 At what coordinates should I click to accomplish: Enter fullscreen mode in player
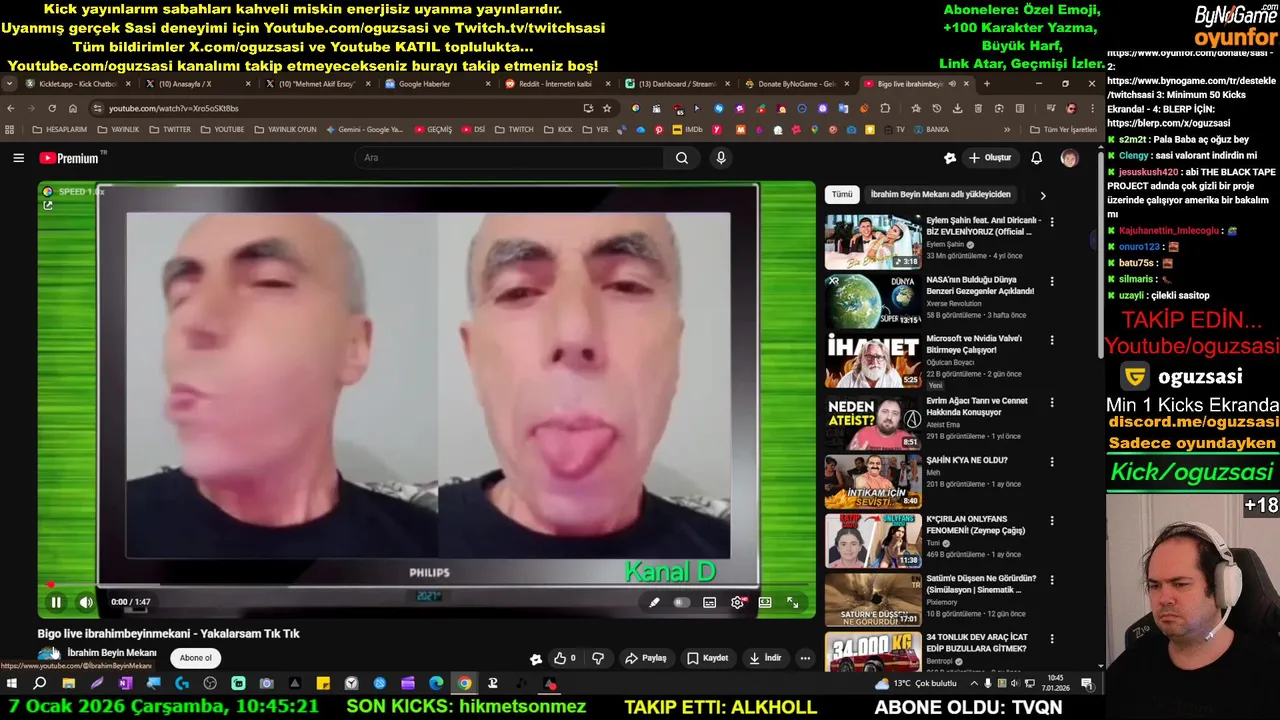tap(793, 602)
